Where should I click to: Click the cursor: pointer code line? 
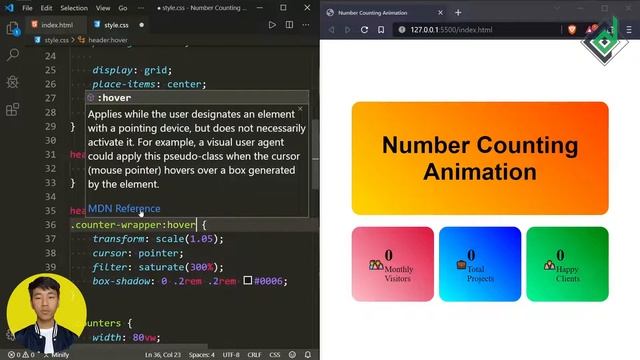[138, 253]
